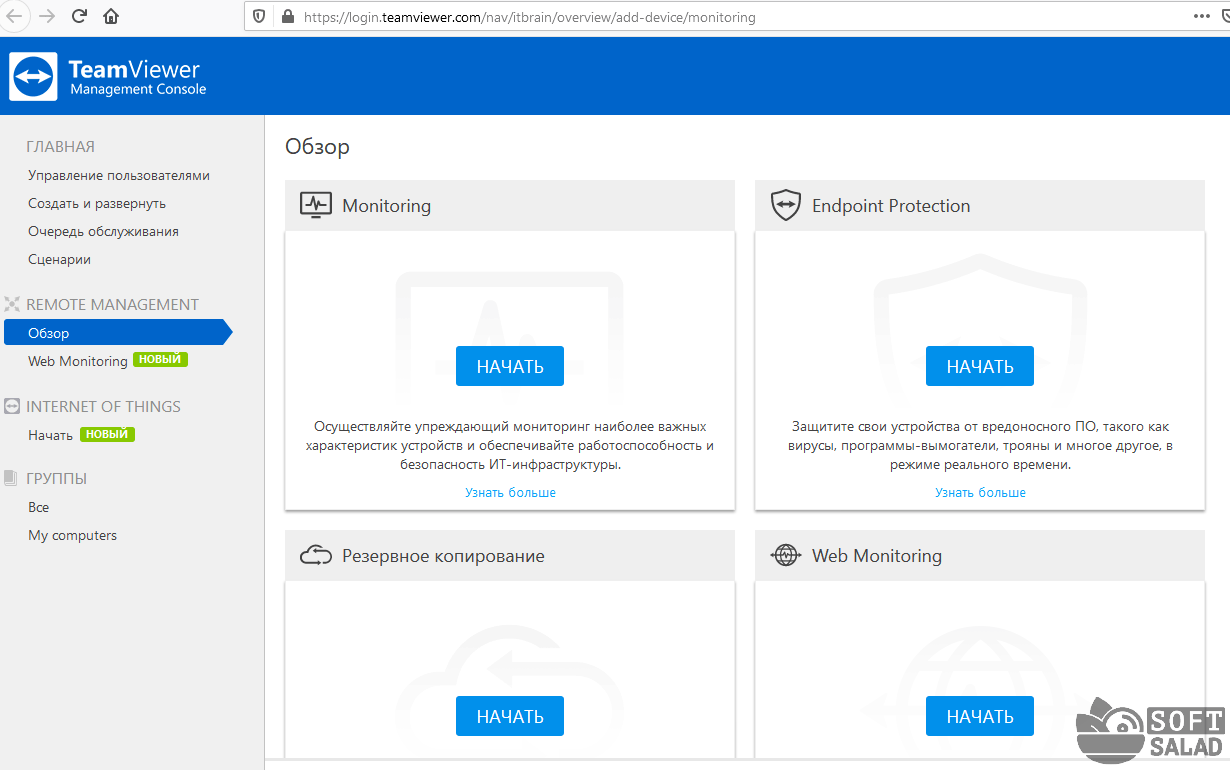Viewport: 1230px width, 770px height.
Task: Click the Monitoring card heartbeat icon
Action: [x=316, y=205]
